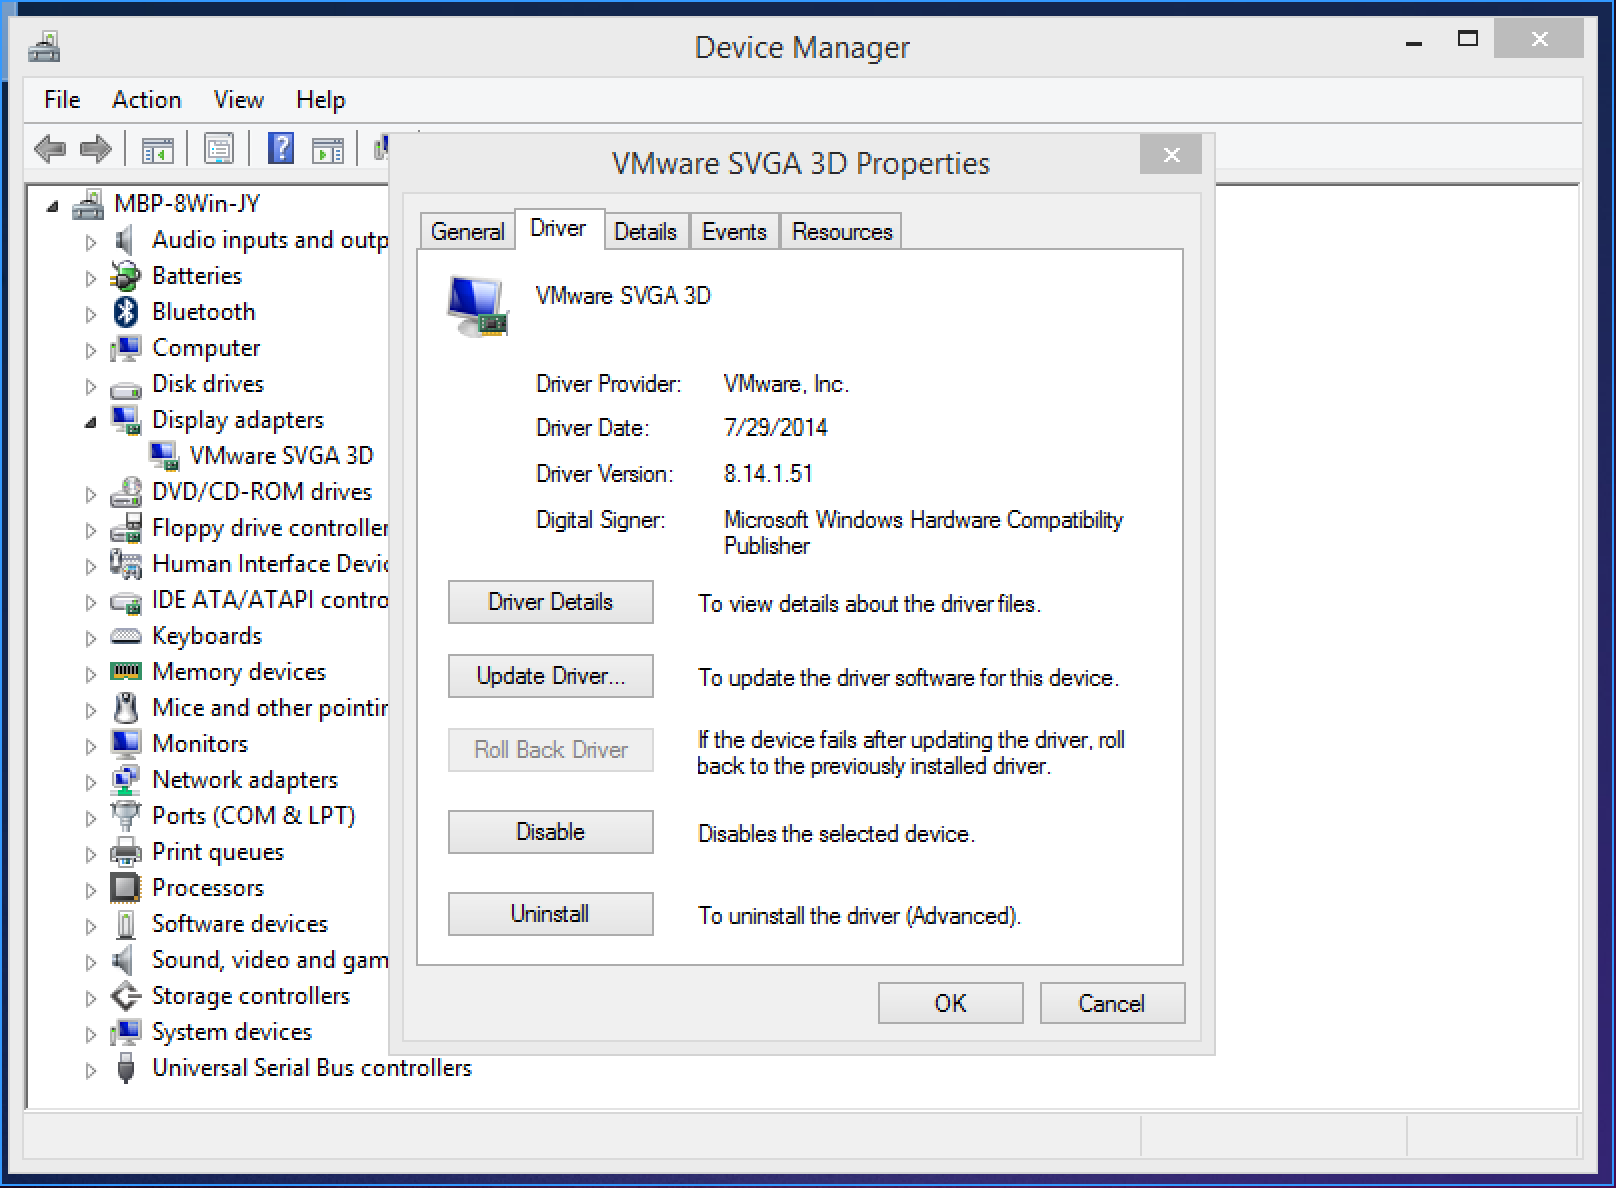Click the Keyboards category icon
The height and width of the screenshot is (1188, 1616).
point(125,636)
